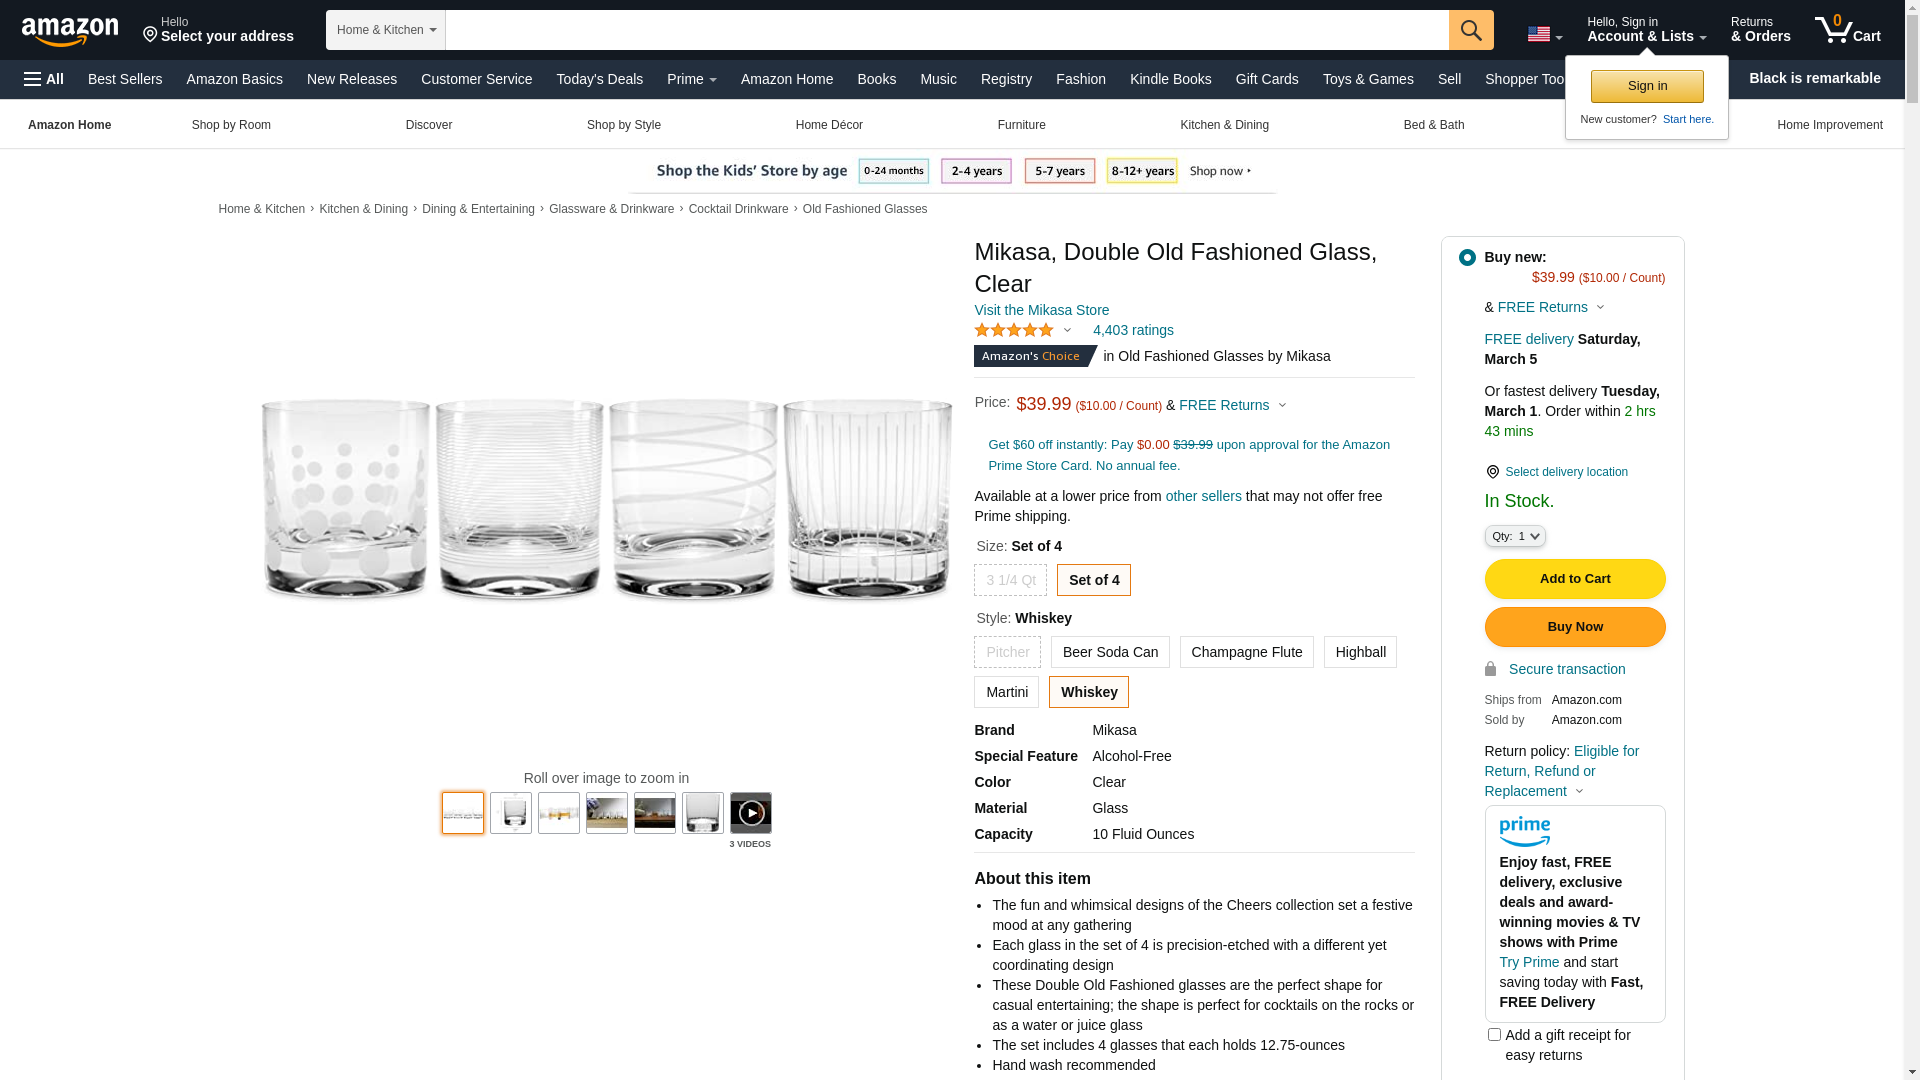The width and height of the screenshot is (1920, 1080).
Task: Open the Home & Kitchen search category dropdown
Action: (x=386, y=30)
